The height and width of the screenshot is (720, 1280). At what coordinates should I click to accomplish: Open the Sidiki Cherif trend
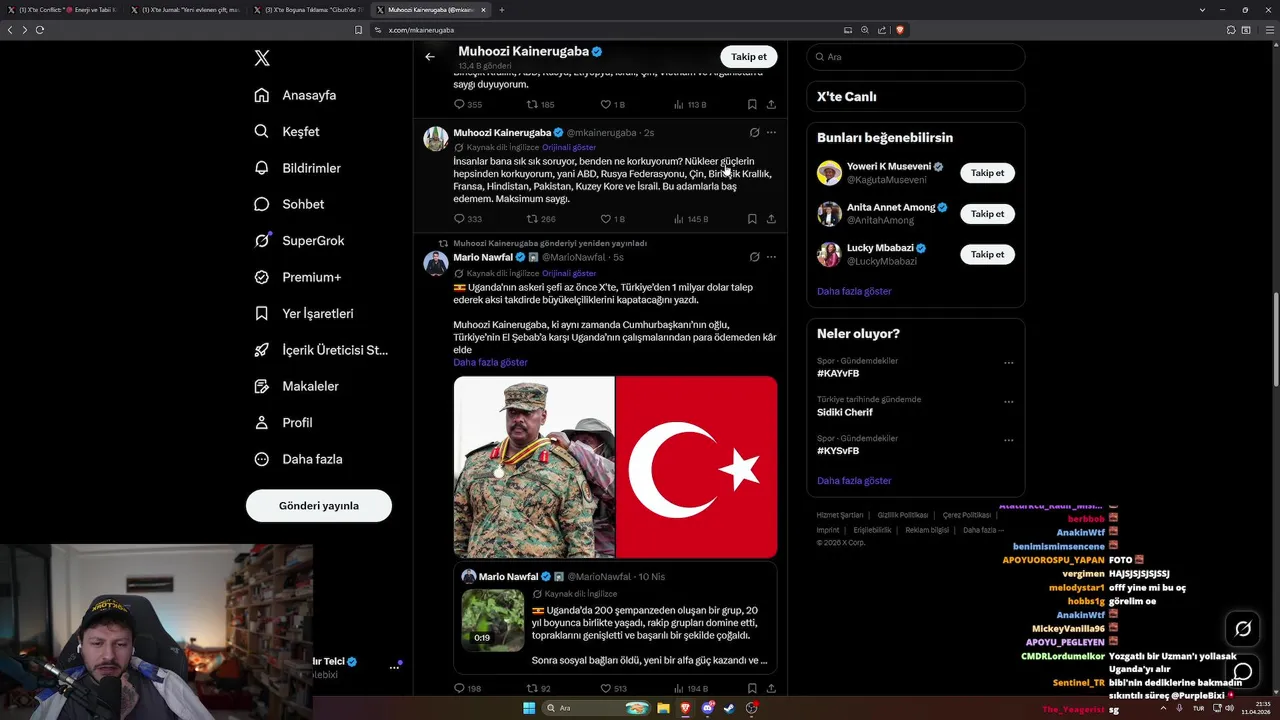coord(845,412)
